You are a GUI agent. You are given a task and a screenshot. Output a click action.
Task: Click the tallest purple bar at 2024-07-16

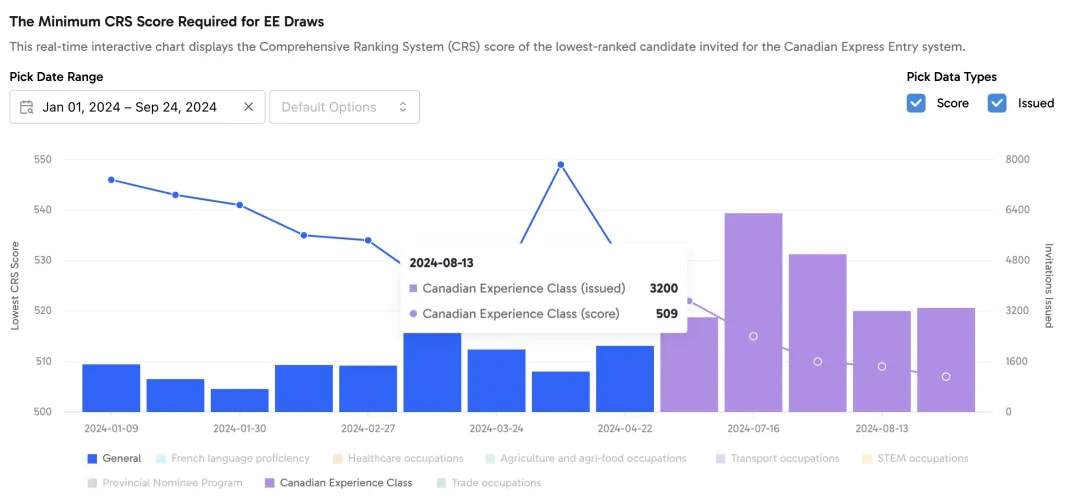coord(753,312)
